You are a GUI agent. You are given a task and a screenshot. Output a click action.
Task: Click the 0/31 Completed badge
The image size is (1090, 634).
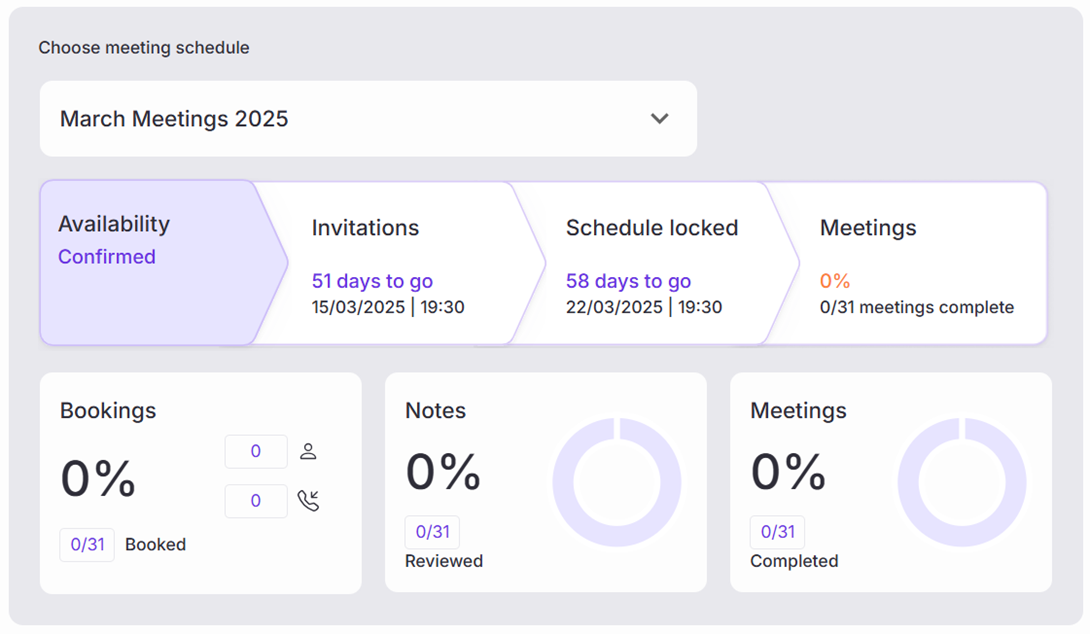pos(777,532)
